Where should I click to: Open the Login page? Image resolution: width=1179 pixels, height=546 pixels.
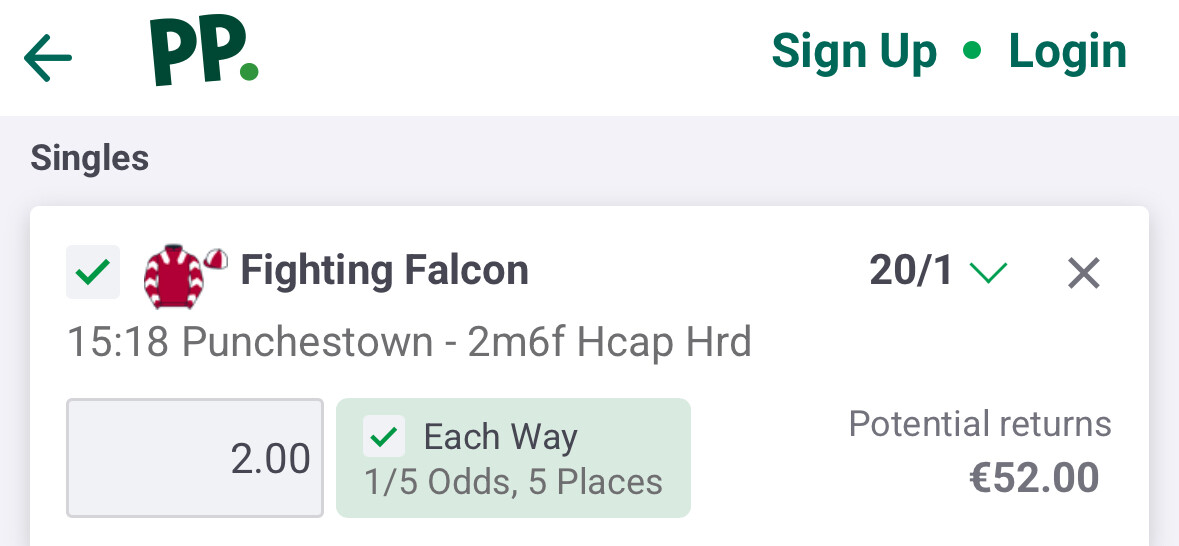click(x=1067, y=52)
